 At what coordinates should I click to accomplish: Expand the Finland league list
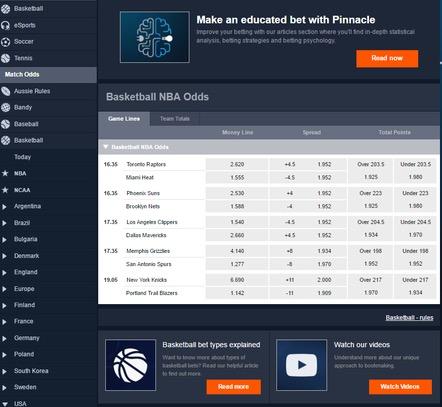point(4,305)
